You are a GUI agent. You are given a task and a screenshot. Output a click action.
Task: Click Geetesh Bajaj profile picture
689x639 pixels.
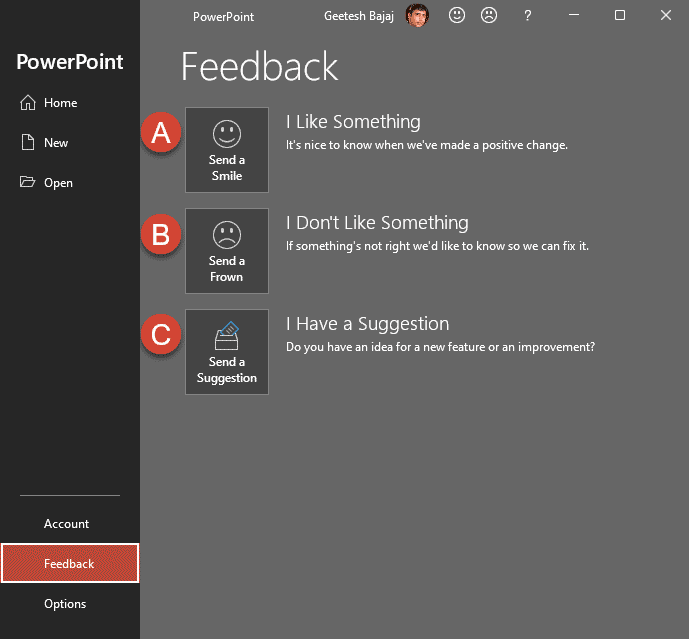(x=417, y=15)
